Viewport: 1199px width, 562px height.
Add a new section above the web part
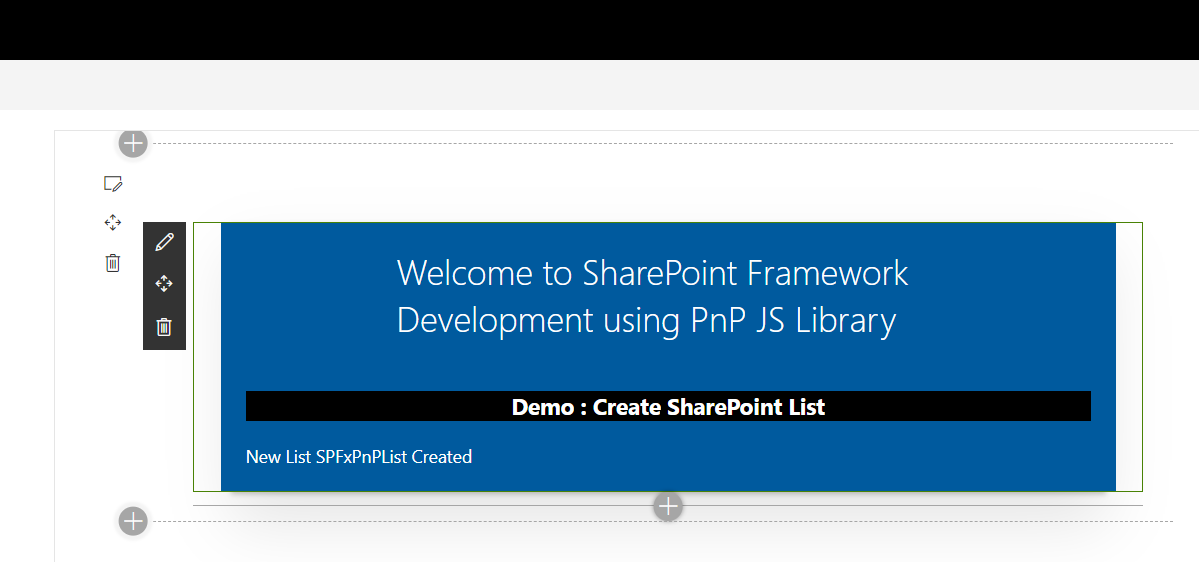[133, 143]
